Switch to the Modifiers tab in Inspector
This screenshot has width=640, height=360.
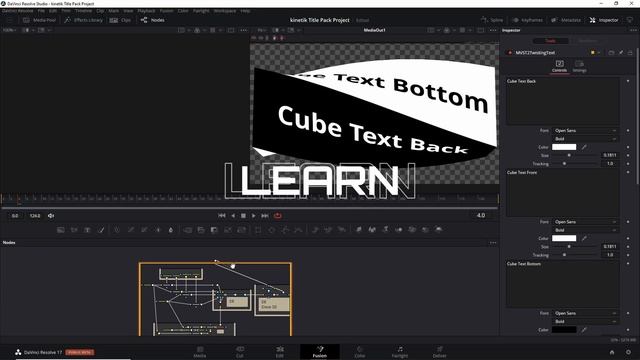588,41
